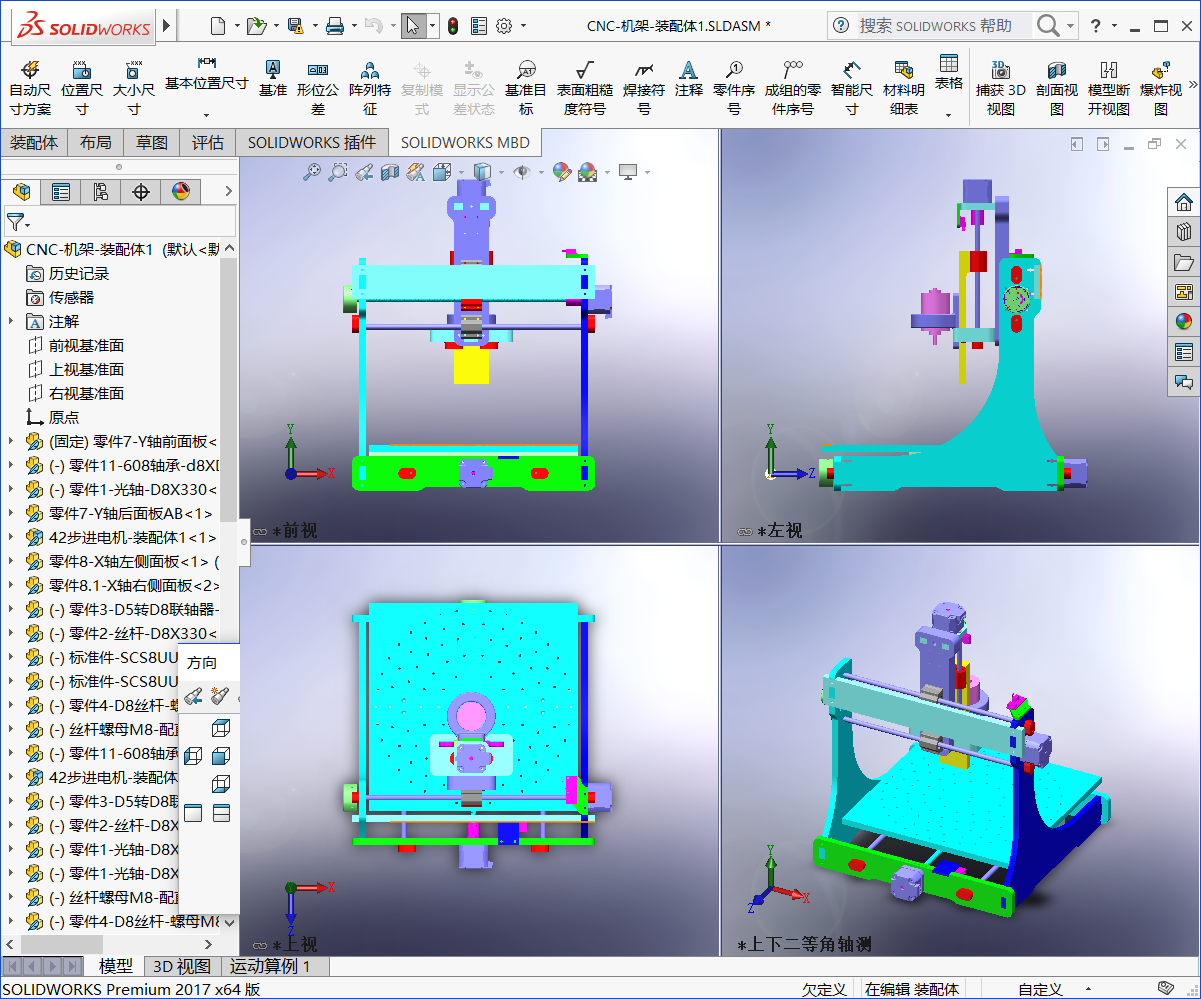Click the 材料明细表 tool

904,87
